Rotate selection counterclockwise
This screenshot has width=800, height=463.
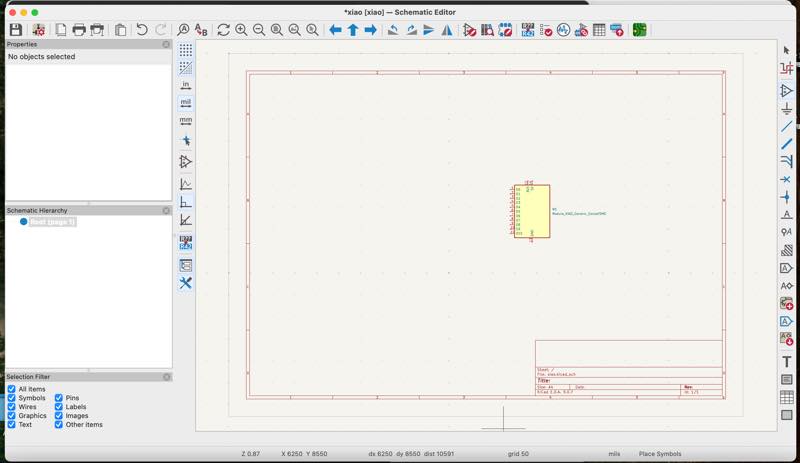tap(393, 30)
